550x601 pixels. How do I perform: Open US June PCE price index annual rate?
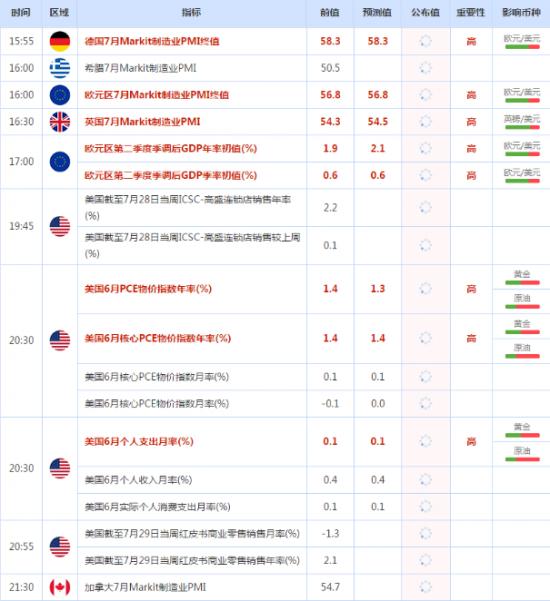(148, 289)
